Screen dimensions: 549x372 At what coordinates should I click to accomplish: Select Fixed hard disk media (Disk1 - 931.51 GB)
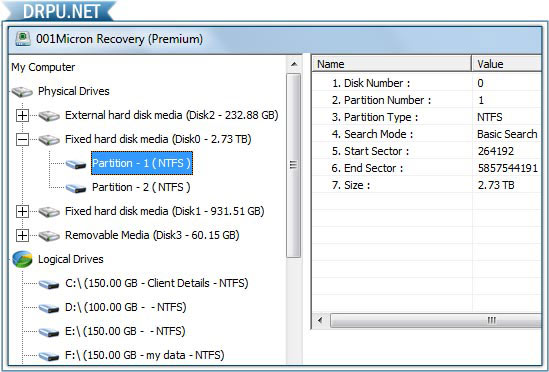165,211
